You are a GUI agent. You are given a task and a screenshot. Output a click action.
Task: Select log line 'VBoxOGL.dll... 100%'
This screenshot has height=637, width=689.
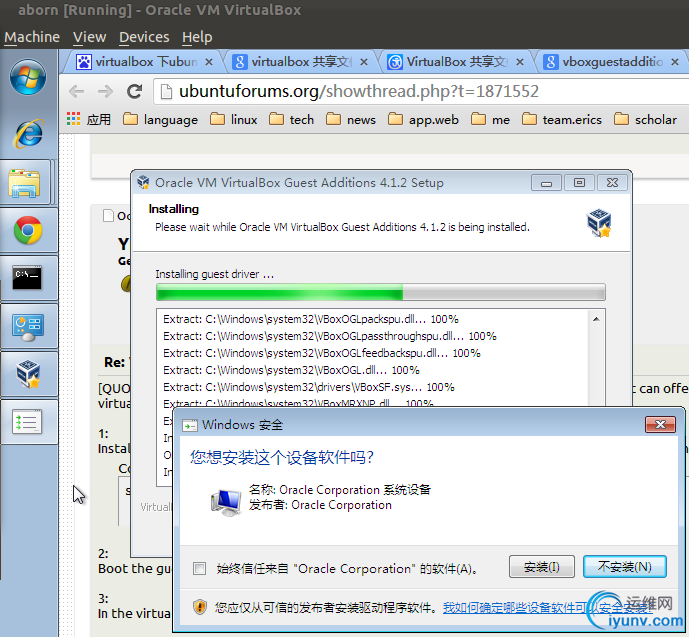[x=291, y=370]
